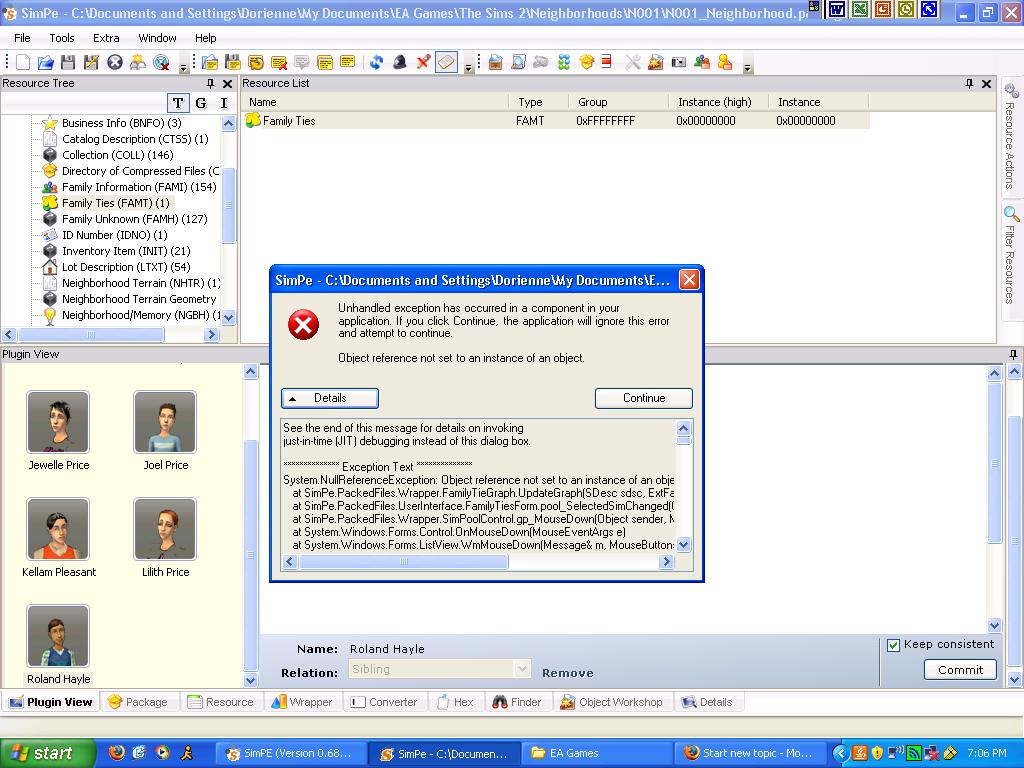The width and height of the screenshot is (1024, 768).
Task: Open EA Games folder in taskbar
Action: [596, 754]
